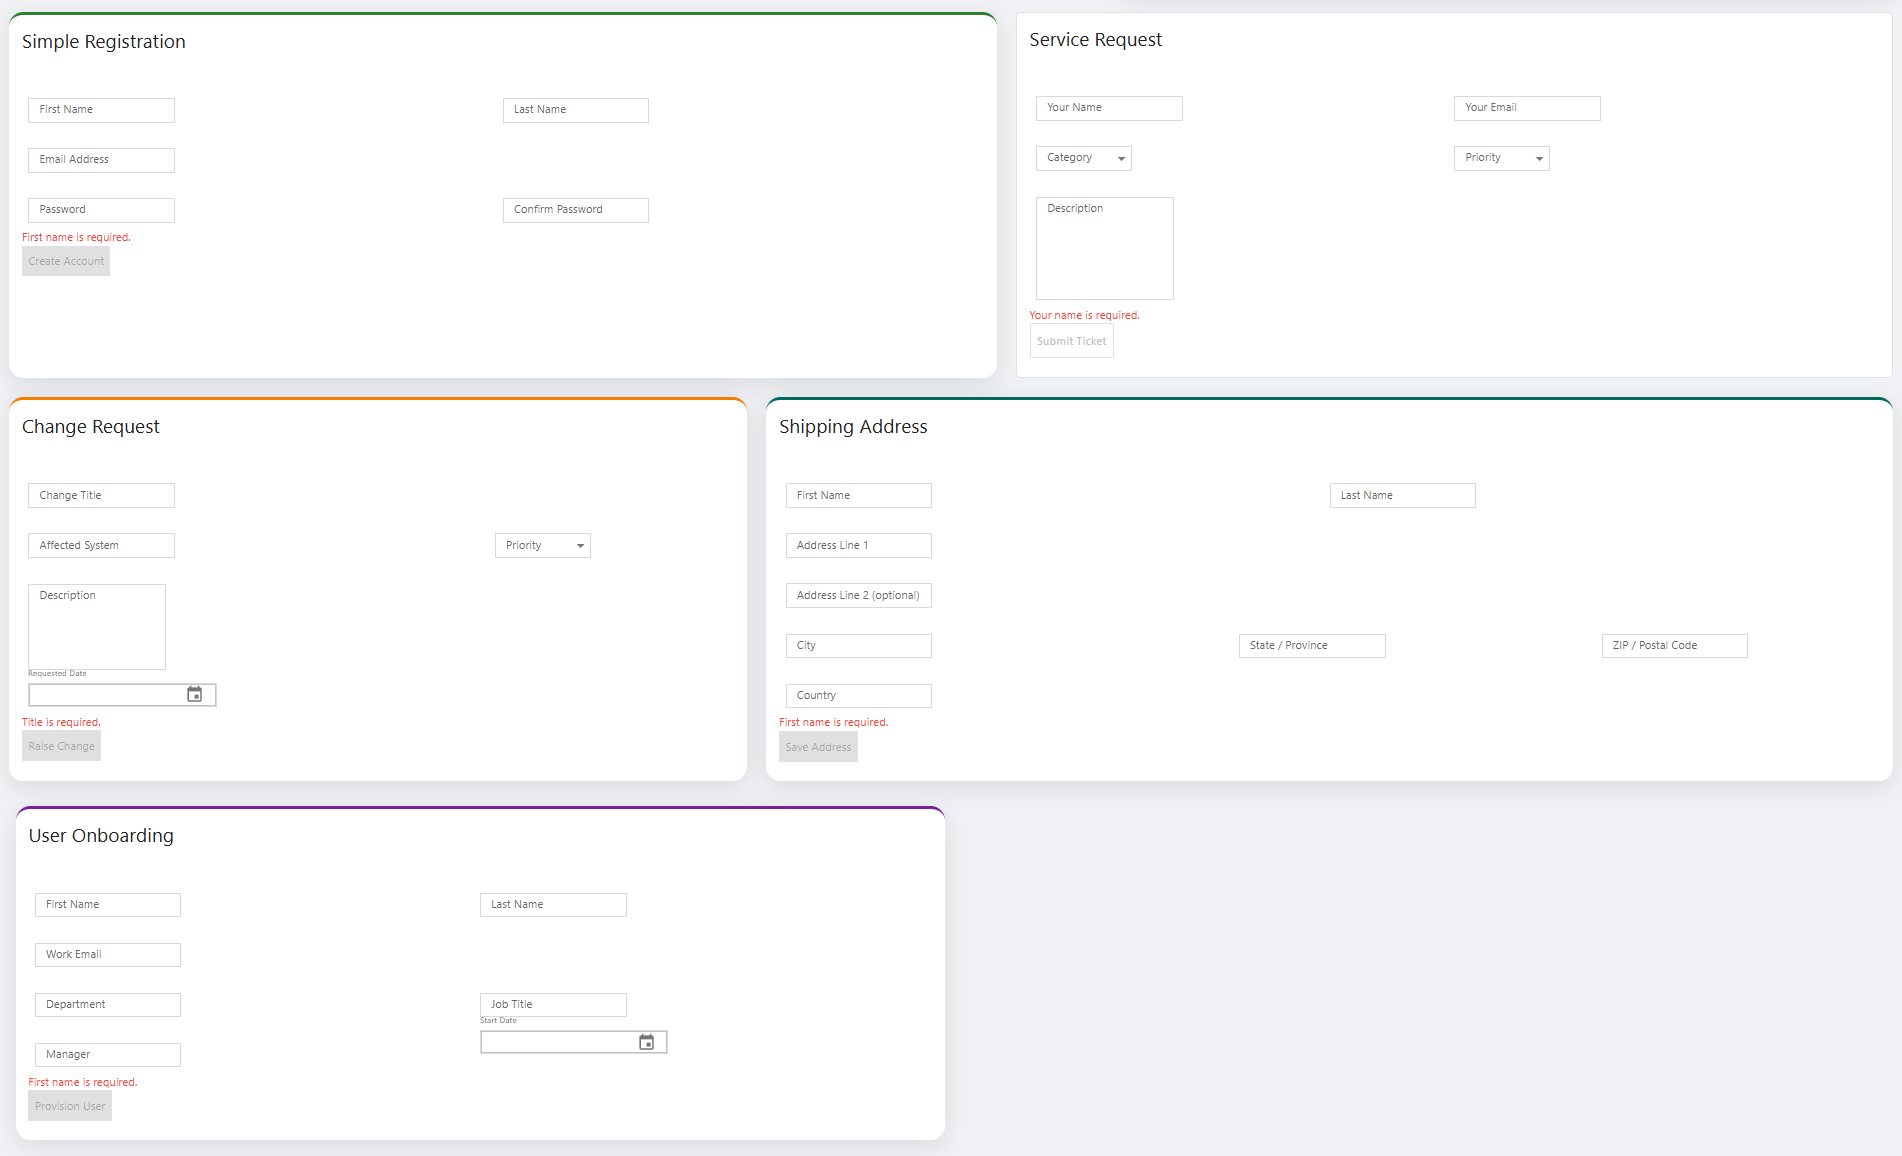This screenshot has height=1156, width=1902.
Task: Expand the Category dropdown in Service Request
Action: pos(1084,158)
